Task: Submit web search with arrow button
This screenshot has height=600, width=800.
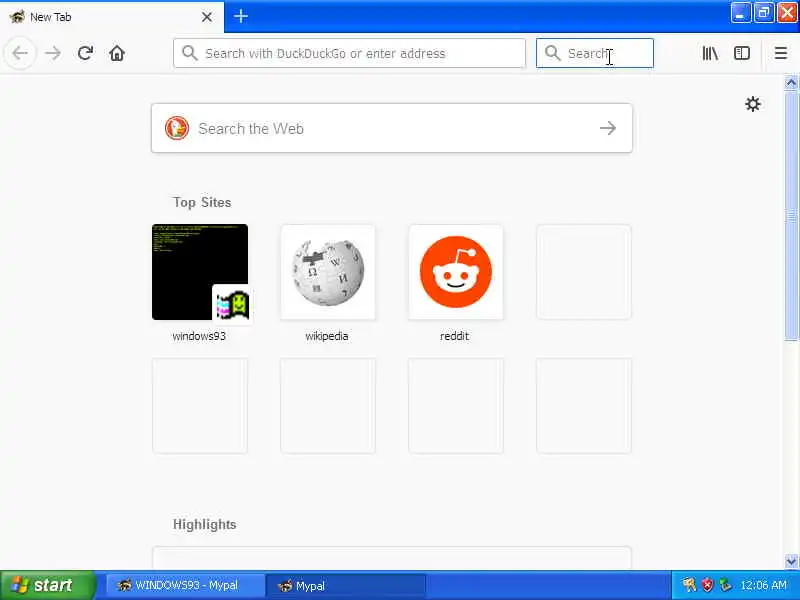Action: (x=608, y=128)
